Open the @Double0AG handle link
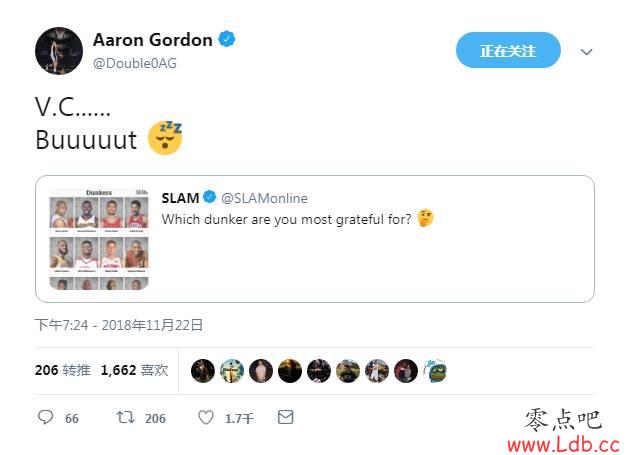The height and width of the screenshot is (455, 629). tap(135, 63)
